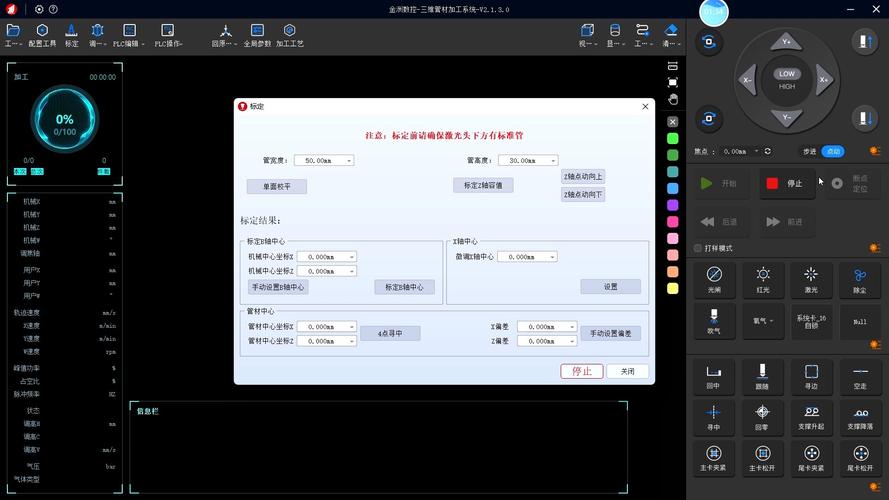Open the 氧气 gas type dropdown
The width and height of the screenshot is (889, 500).
pos(763,321)
